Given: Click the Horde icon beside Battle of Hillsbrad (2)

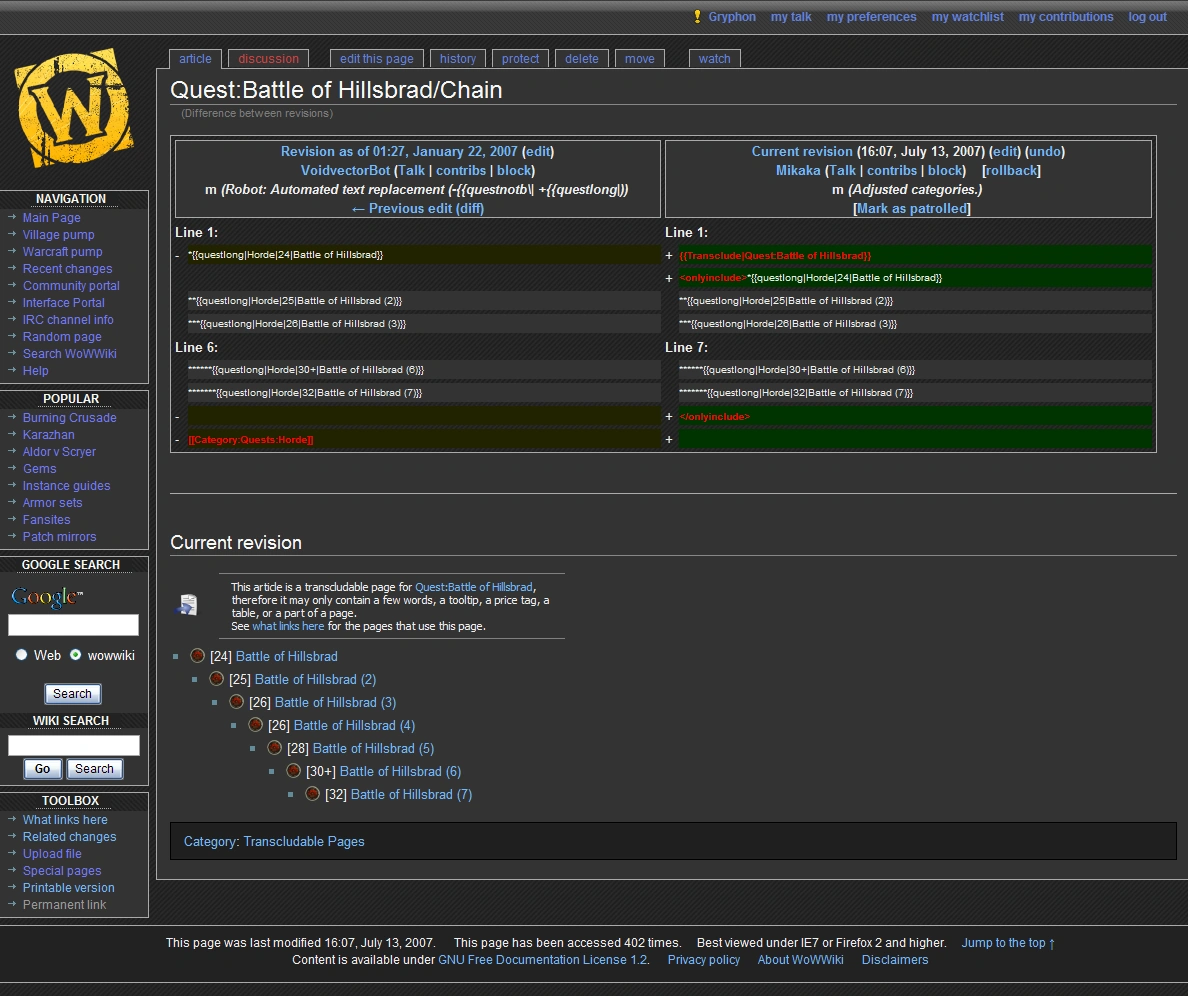Looking at the screenshot, I should pyautogui.click(x=217, y=679).
